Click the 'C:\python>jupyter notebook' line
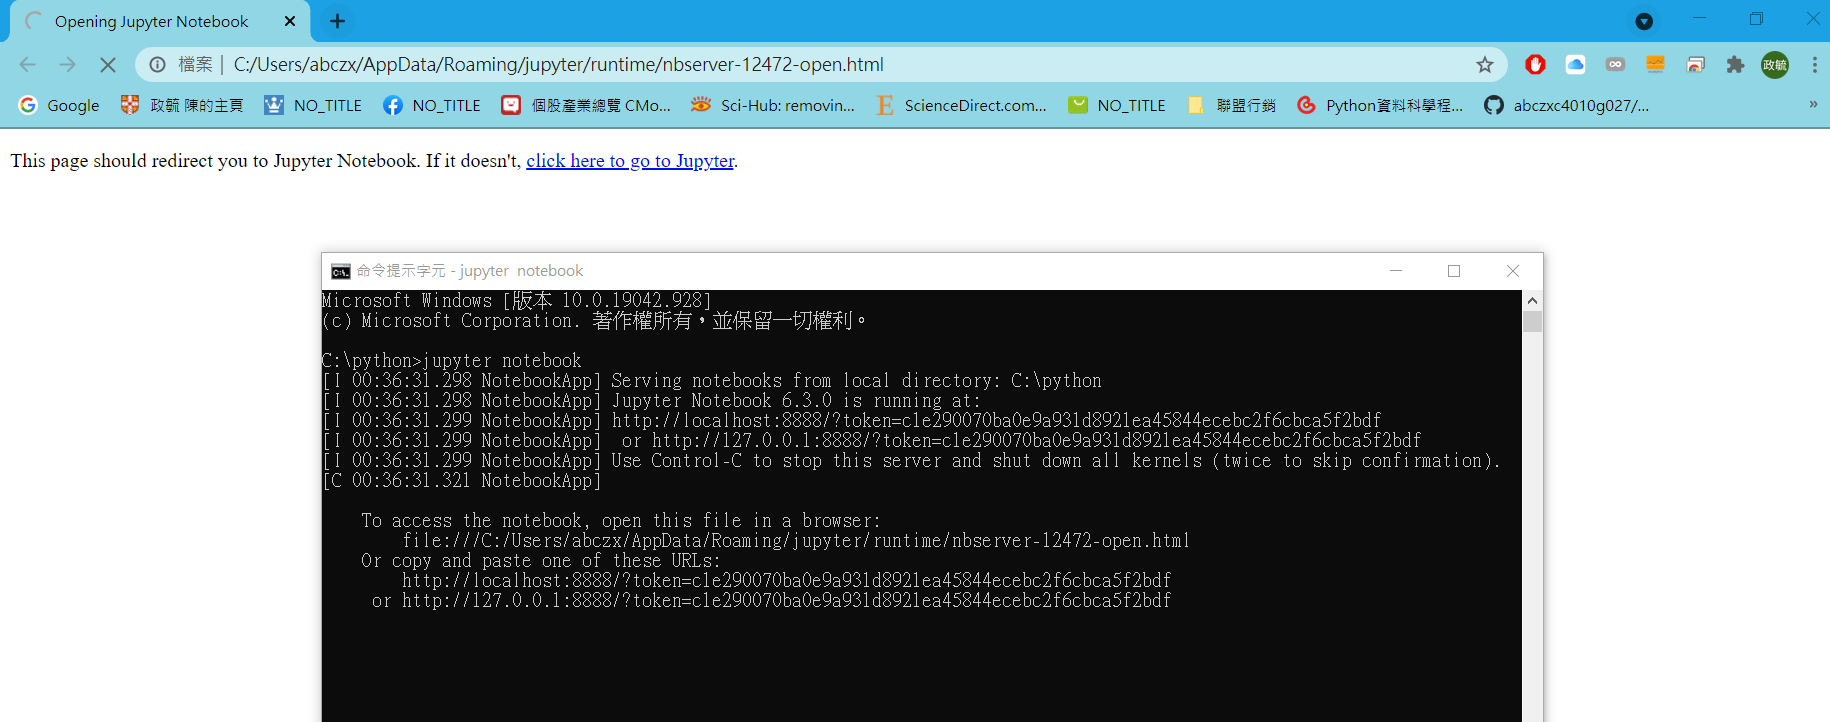 451,361
